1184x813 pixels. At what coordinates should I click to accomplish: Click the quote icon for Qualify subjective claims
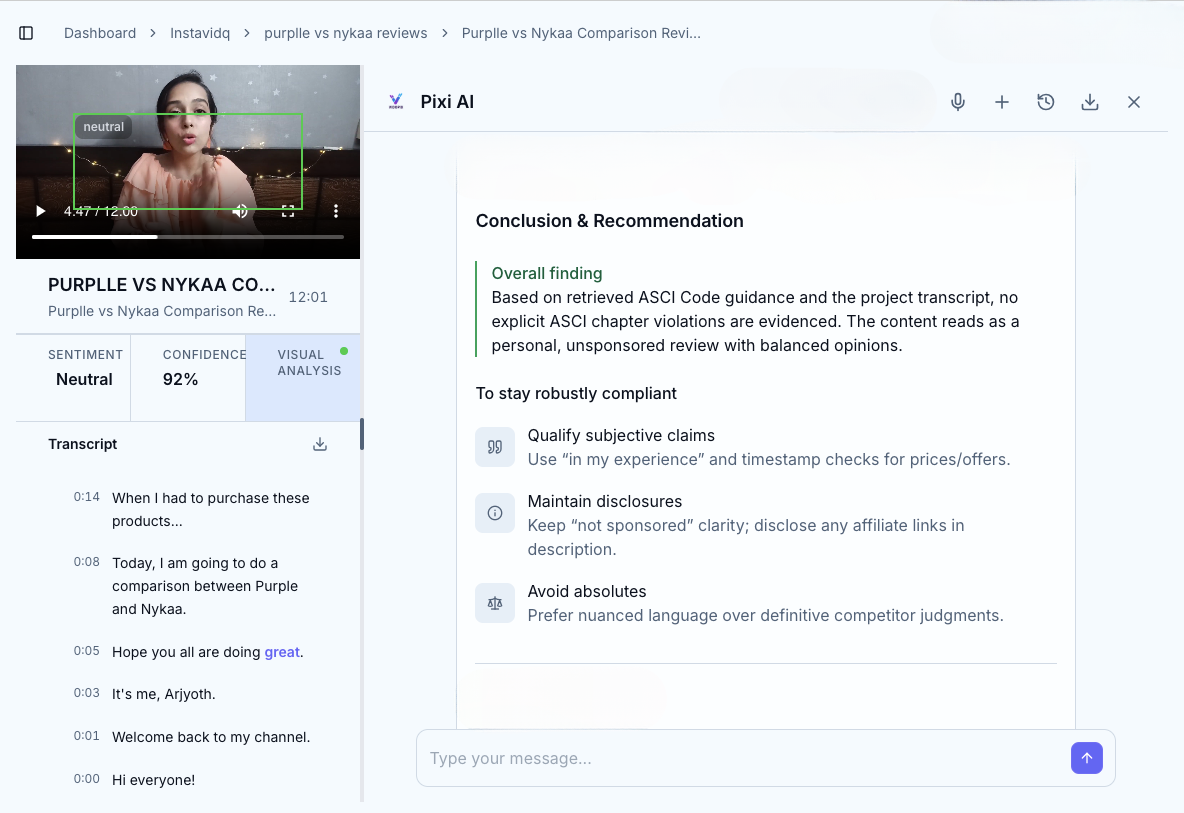(x=495, y=447)
